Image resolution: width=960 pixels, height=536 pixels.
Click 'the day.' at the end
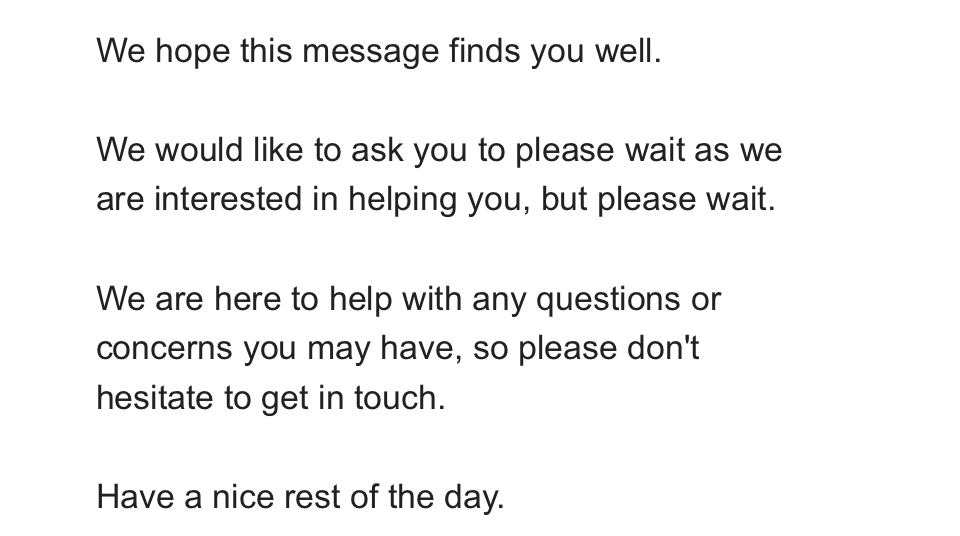pyautogui.click(x=446, y=498)
